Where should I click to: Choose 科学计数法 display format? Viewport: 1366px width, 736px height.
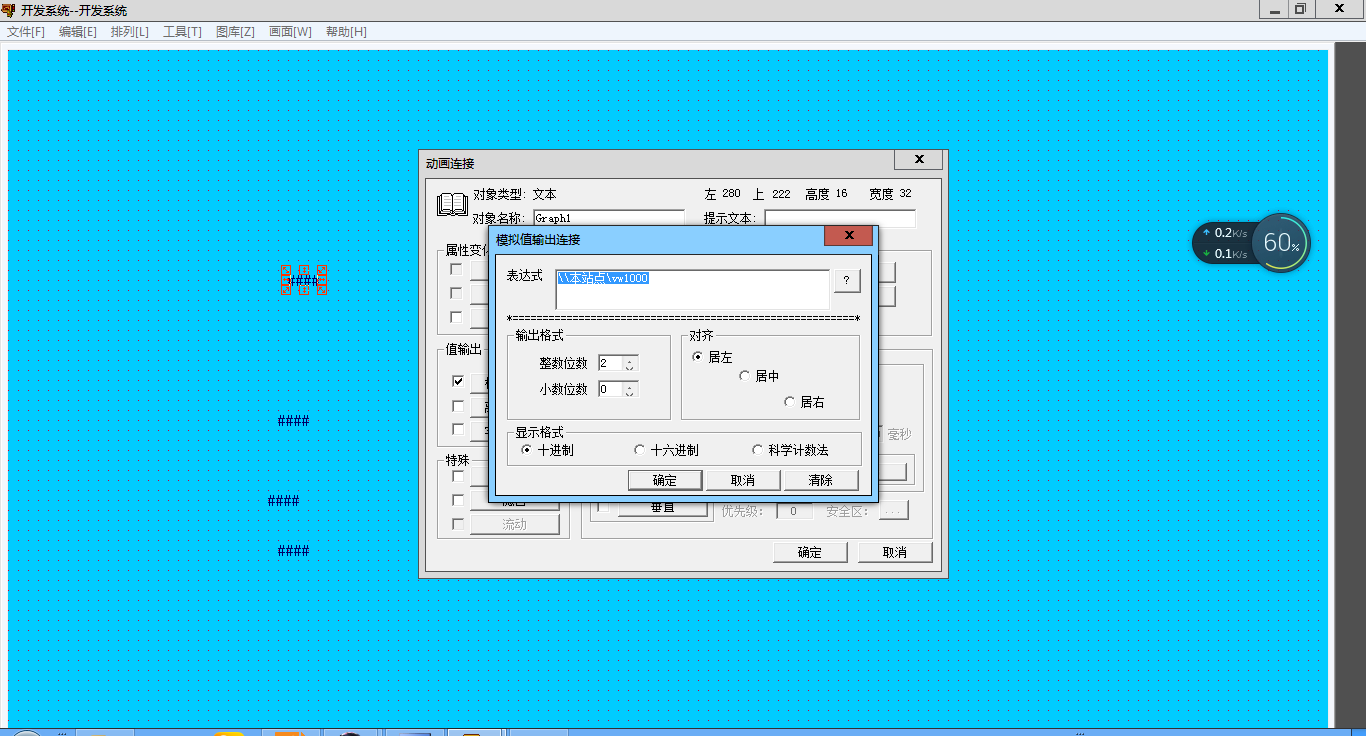pos(757,451)
